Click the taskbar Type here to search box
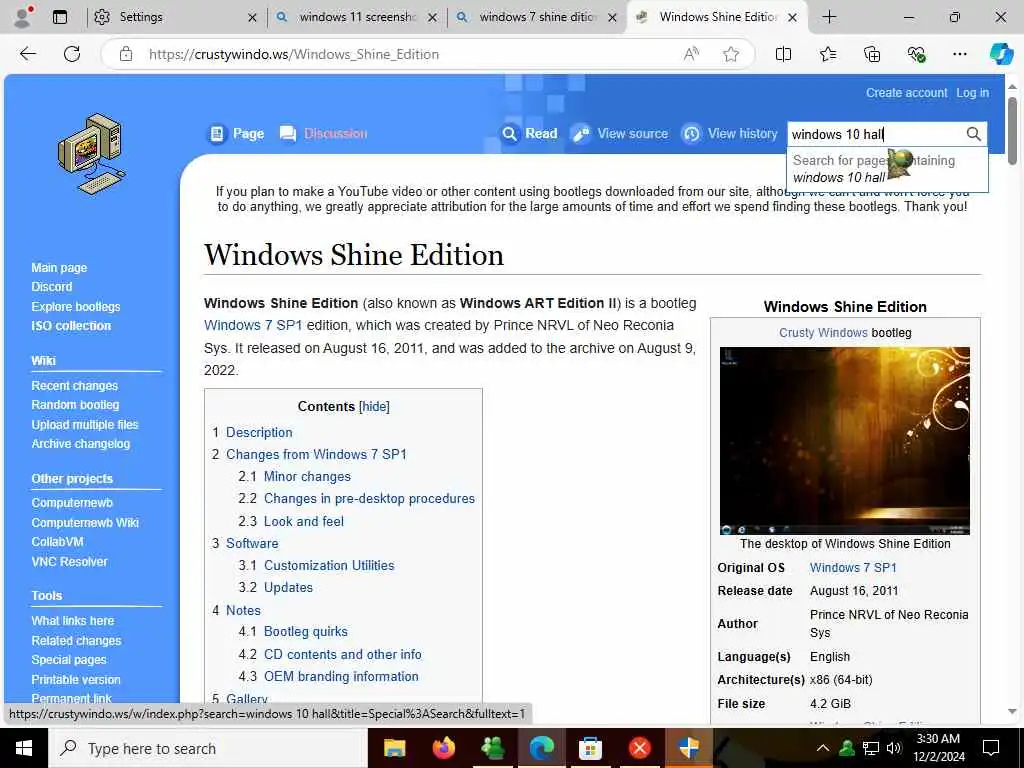 208,748
